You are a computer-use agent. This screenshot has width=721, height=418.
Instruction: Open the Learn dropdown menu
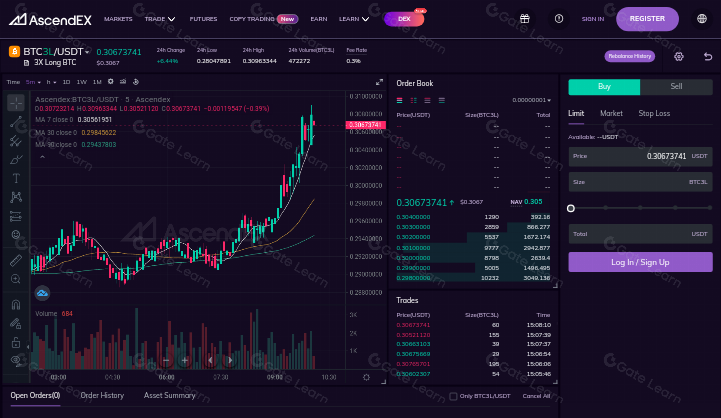(354, 19)
